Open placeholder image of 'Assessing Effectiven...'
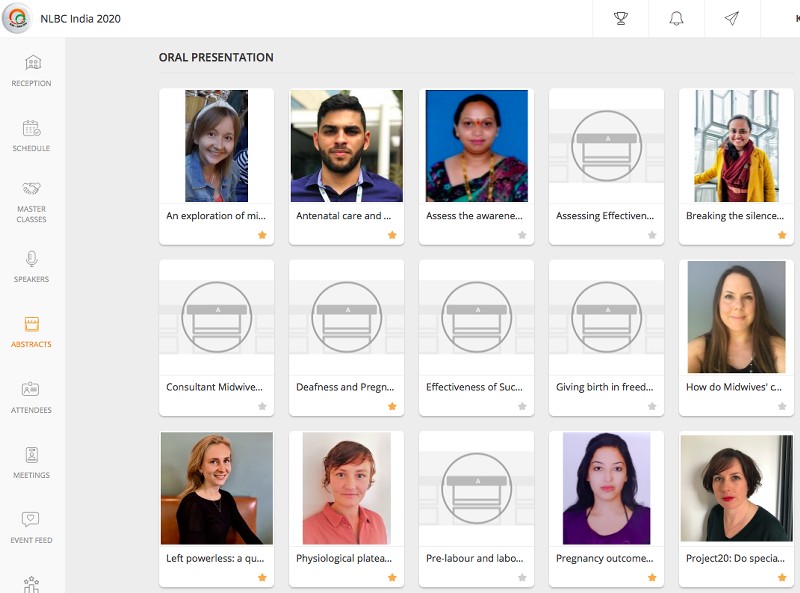The image size is (800, 593). pyautogui.click(x=607, y=146)
